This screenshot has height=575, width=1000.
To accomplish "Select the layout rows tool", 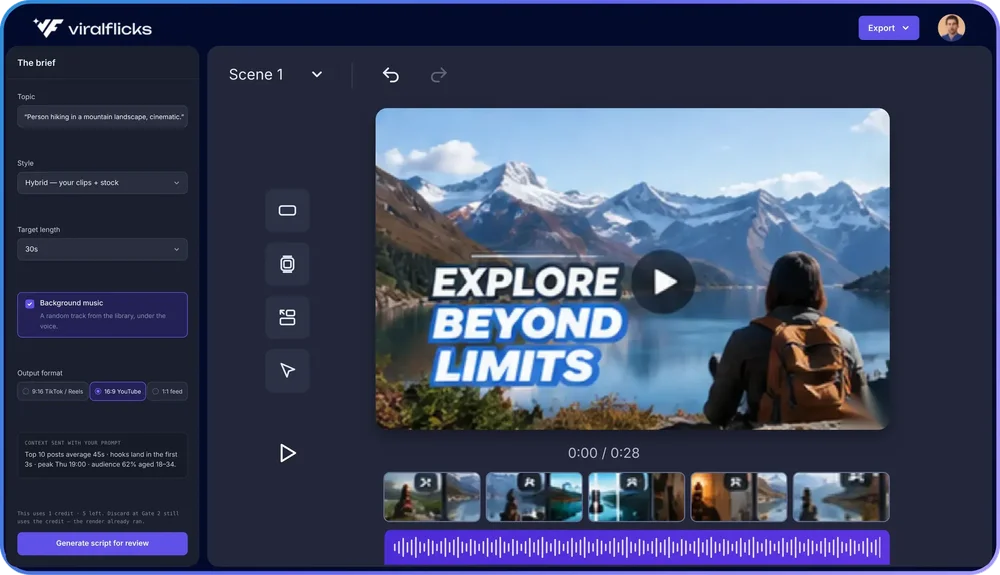I will pyautogui.click(x=288, y=317).
